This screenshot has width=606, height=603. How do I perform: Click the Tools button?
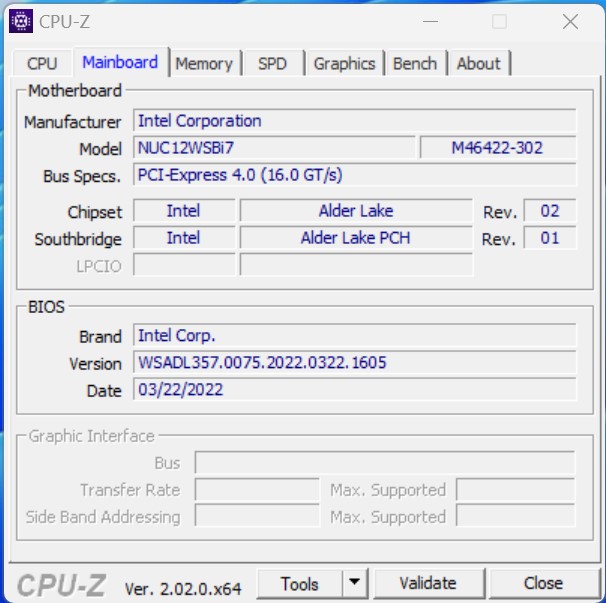300,584
